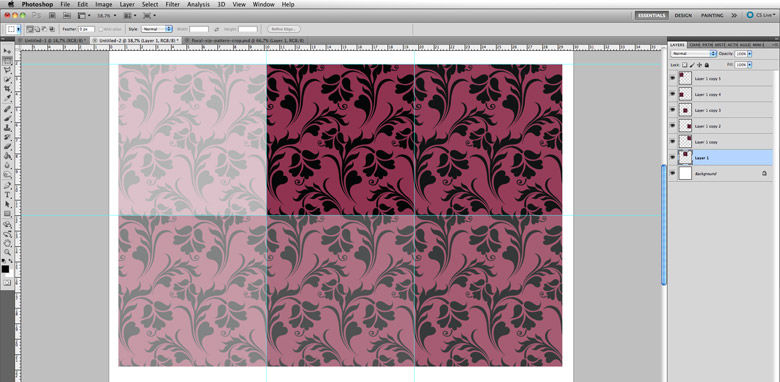Image resolution: width=780 pixels, height=382 pixels.
Task: Select the Hand tool
Action: [x=7, y=243]
